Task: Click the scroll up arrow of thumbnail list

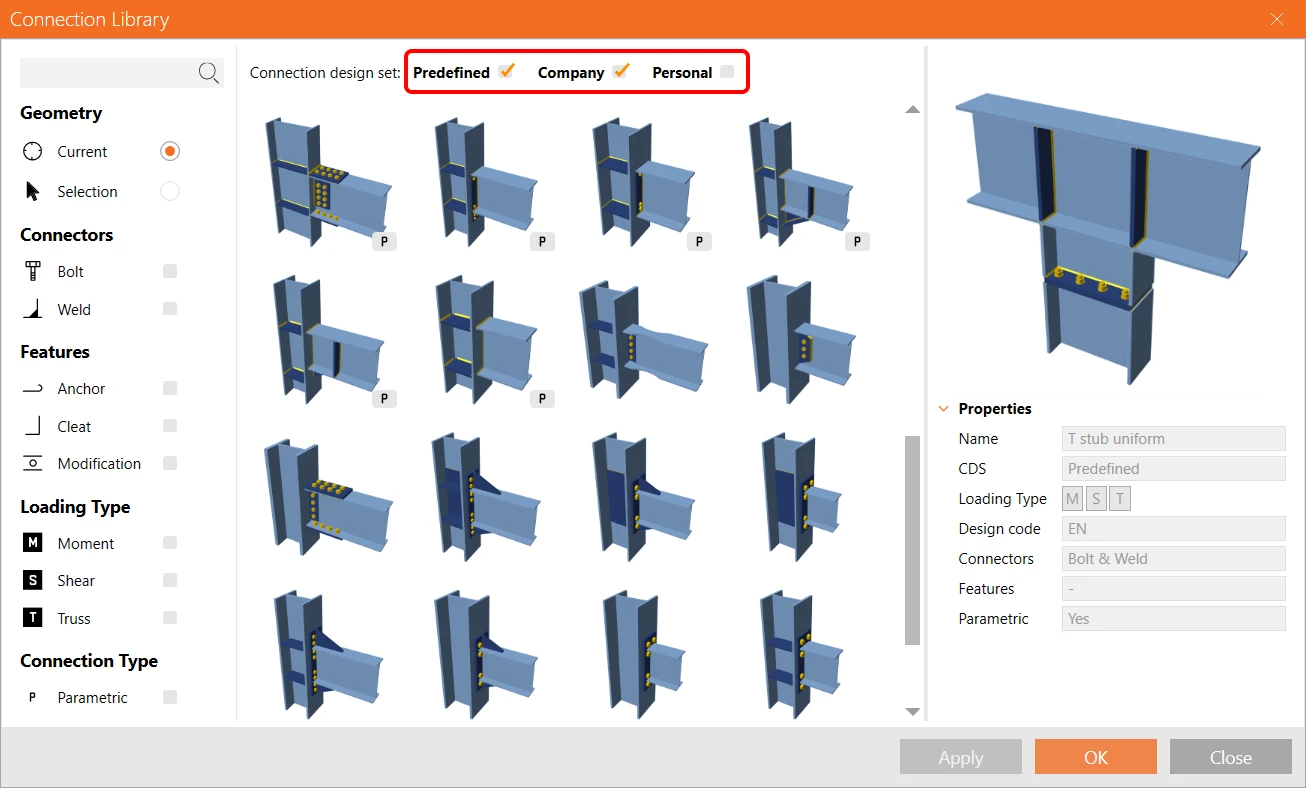Action: click(x=912, y=109)
